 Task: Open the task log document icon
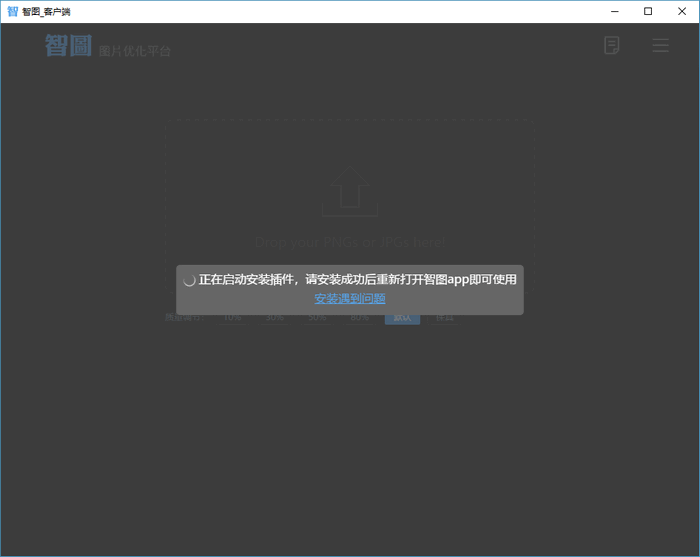612,46
